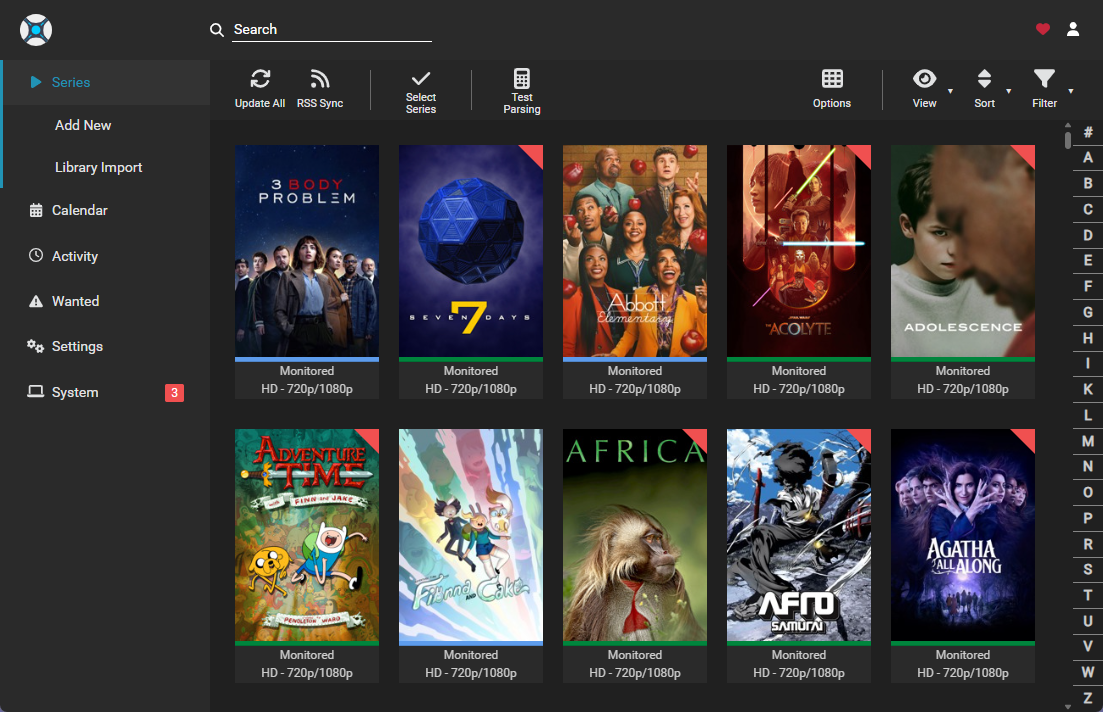1103x712 pixels.
Task: Jump to # in index bar
Action: pyautogui.click(x=1088, y=132)
